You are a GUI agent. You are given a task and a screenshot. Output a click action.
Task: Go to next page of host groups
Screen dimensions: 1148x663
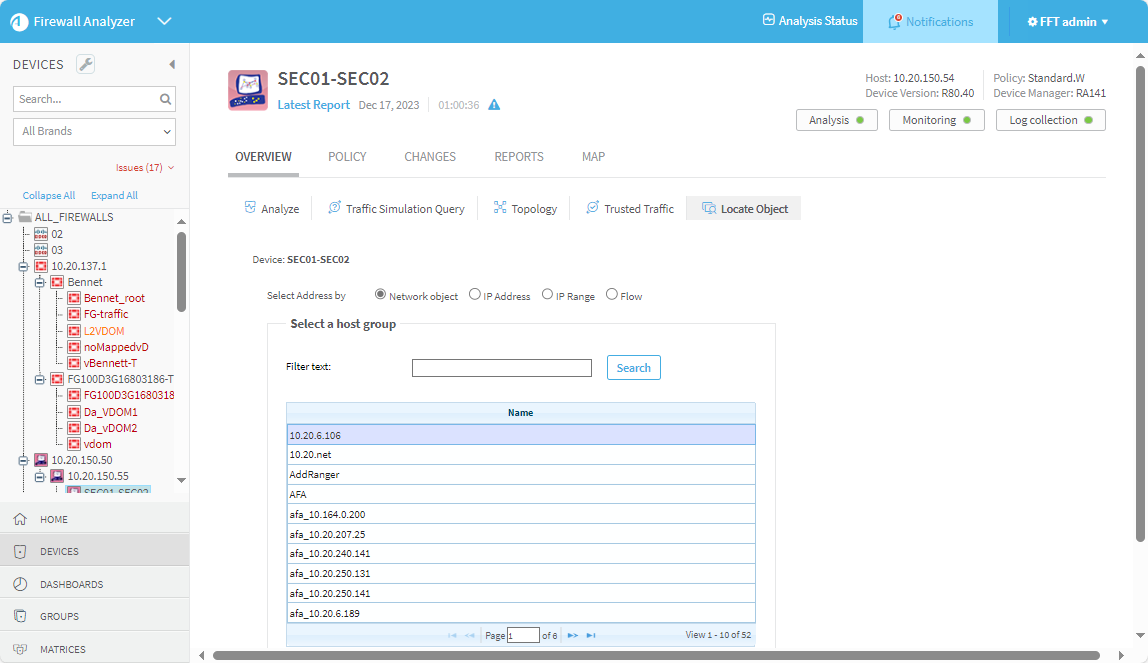pos(573,635)
